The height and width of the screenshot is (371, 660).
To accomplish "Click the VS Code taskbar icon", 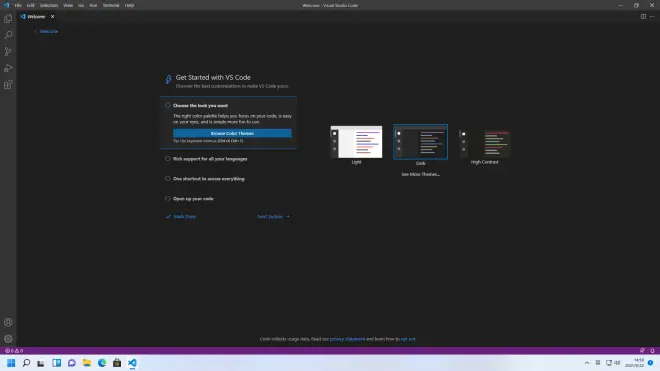I will click(132, 363).
